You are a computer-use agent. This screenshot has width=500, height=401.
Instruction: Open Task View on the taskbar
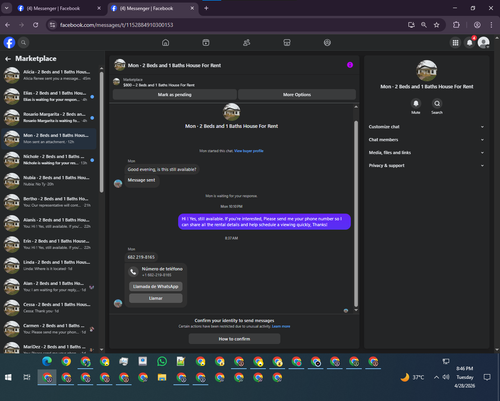click(x=27, y=377)
